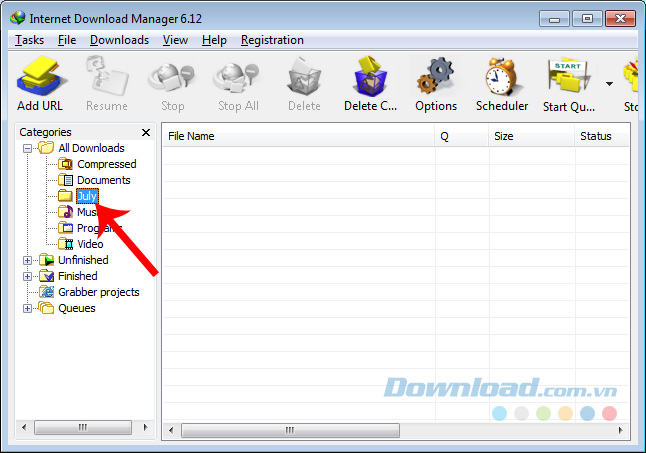Screen dimensions: 646x453
Task: Click the file list horizontal scrollbar thumb
Action: (x=290, y=430)
